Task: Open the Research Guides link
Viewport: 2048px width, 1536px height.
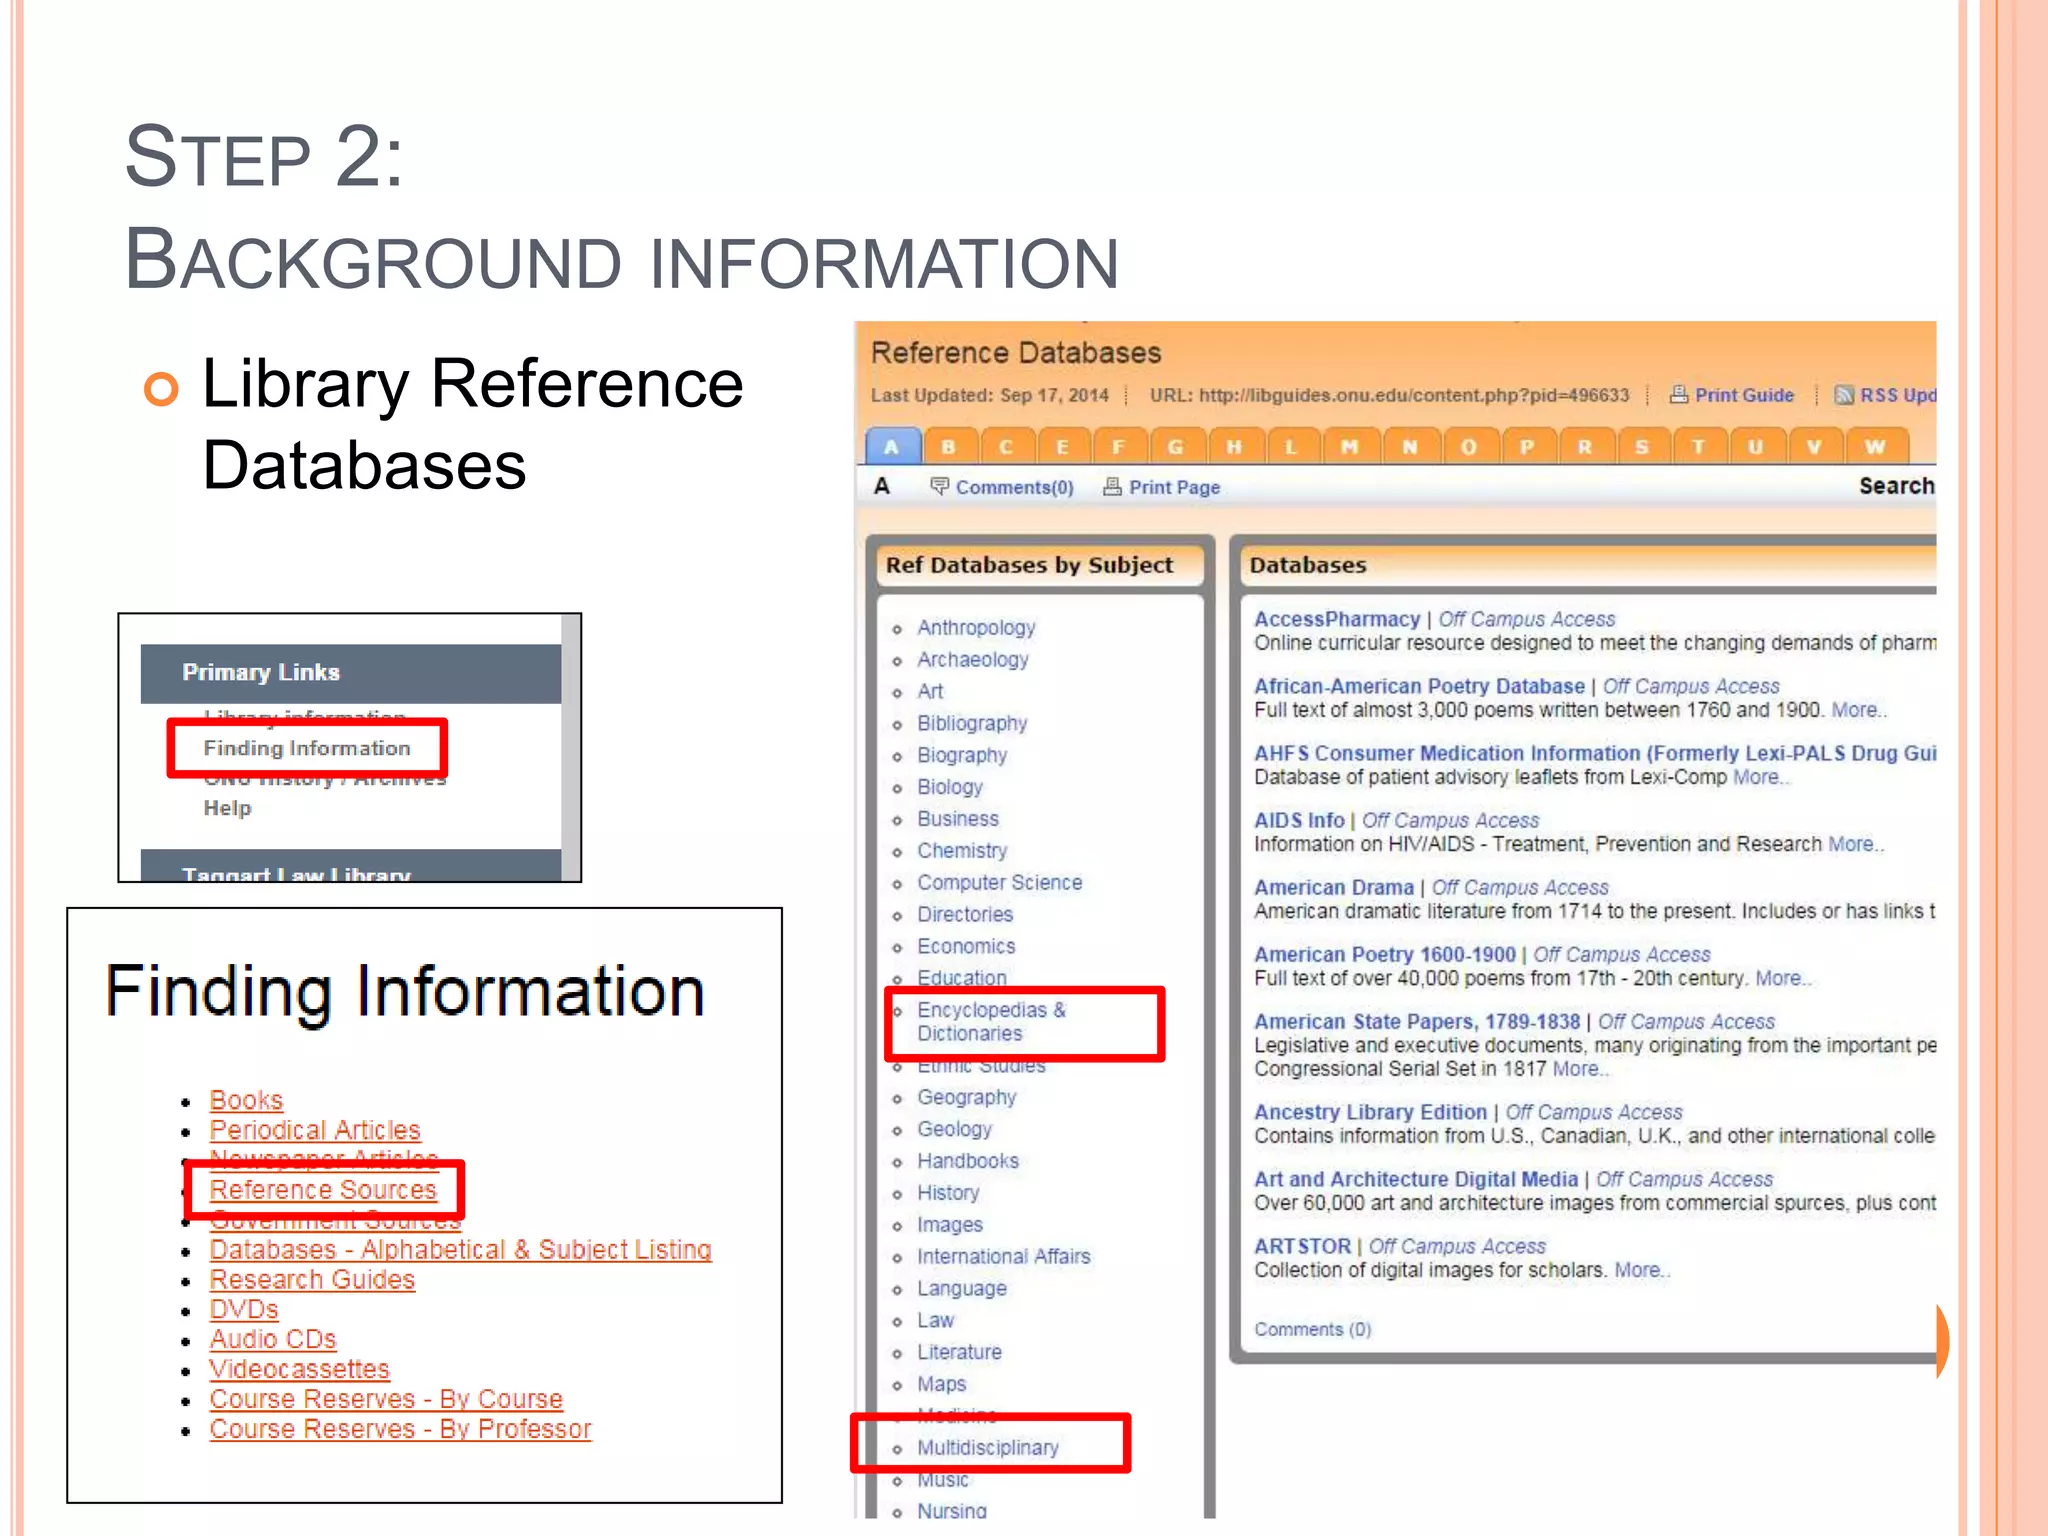Action: 312,1280
